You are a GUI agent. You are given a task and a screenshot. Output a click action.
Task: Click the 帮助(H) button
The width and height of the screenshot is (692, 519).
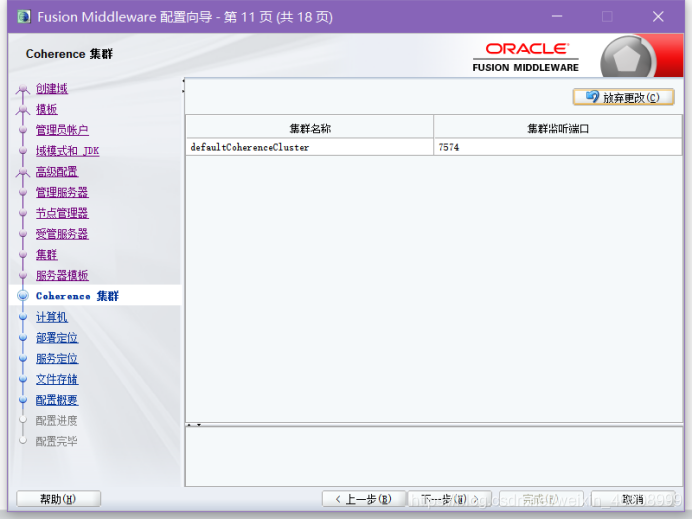pyautogui.click(x=58, y=499)
